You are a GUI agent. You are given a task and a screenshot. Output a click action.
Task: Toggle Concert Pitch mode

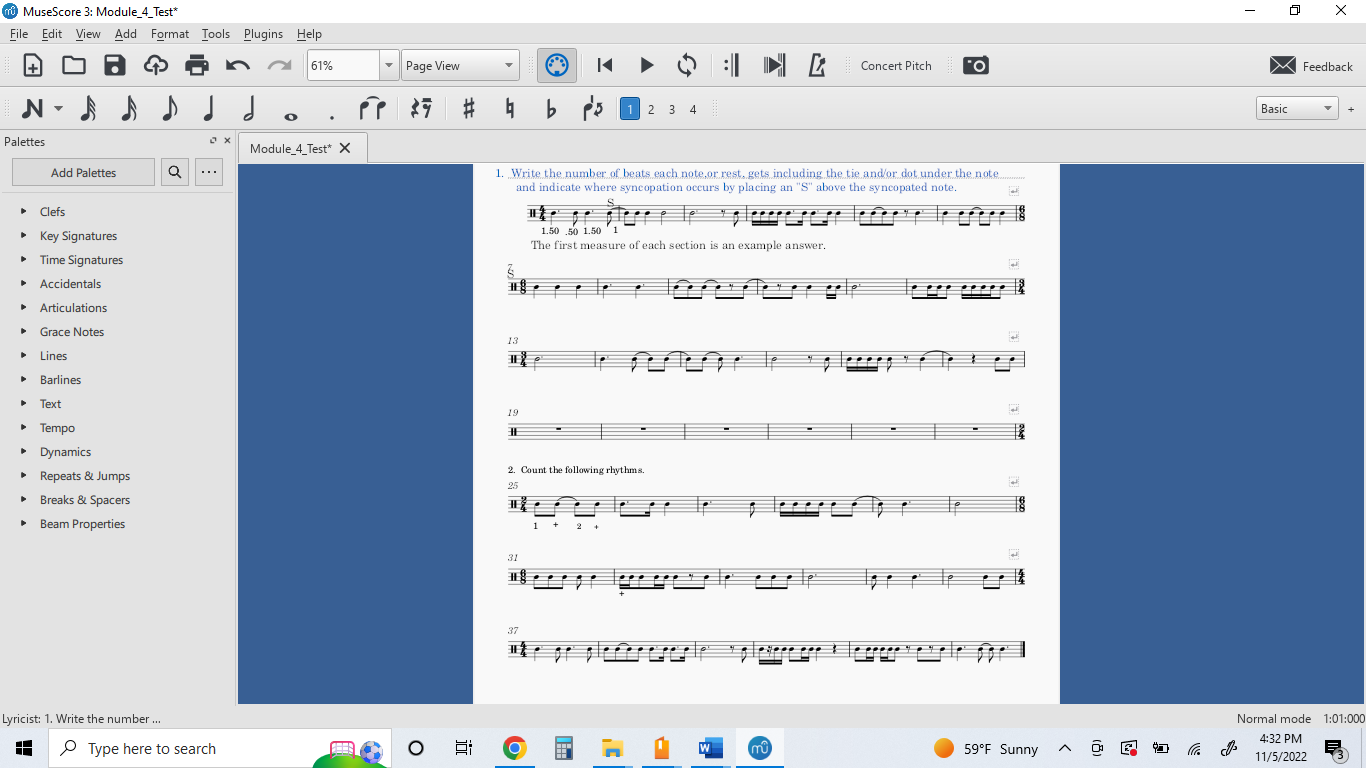coord(896,65)
